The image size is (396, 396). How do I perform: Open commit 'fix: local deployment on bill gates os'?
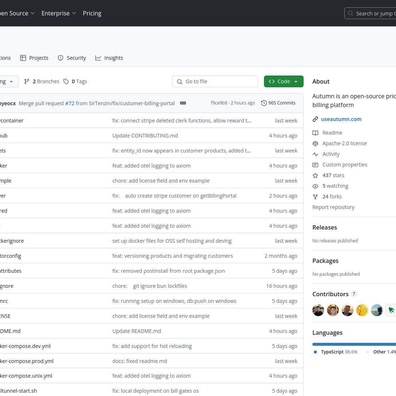(155, 391)
